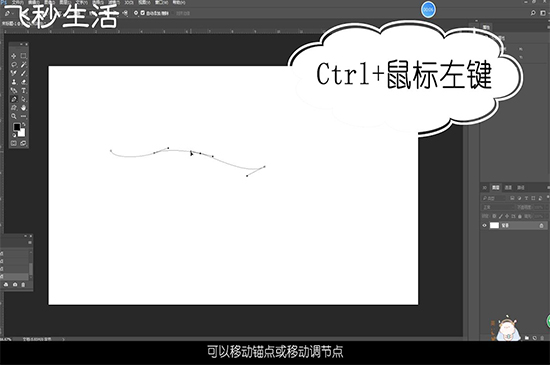This screenshot has height=365, width=550.
Task: Select the Horizontal Type tool
Action: [23, 91]
